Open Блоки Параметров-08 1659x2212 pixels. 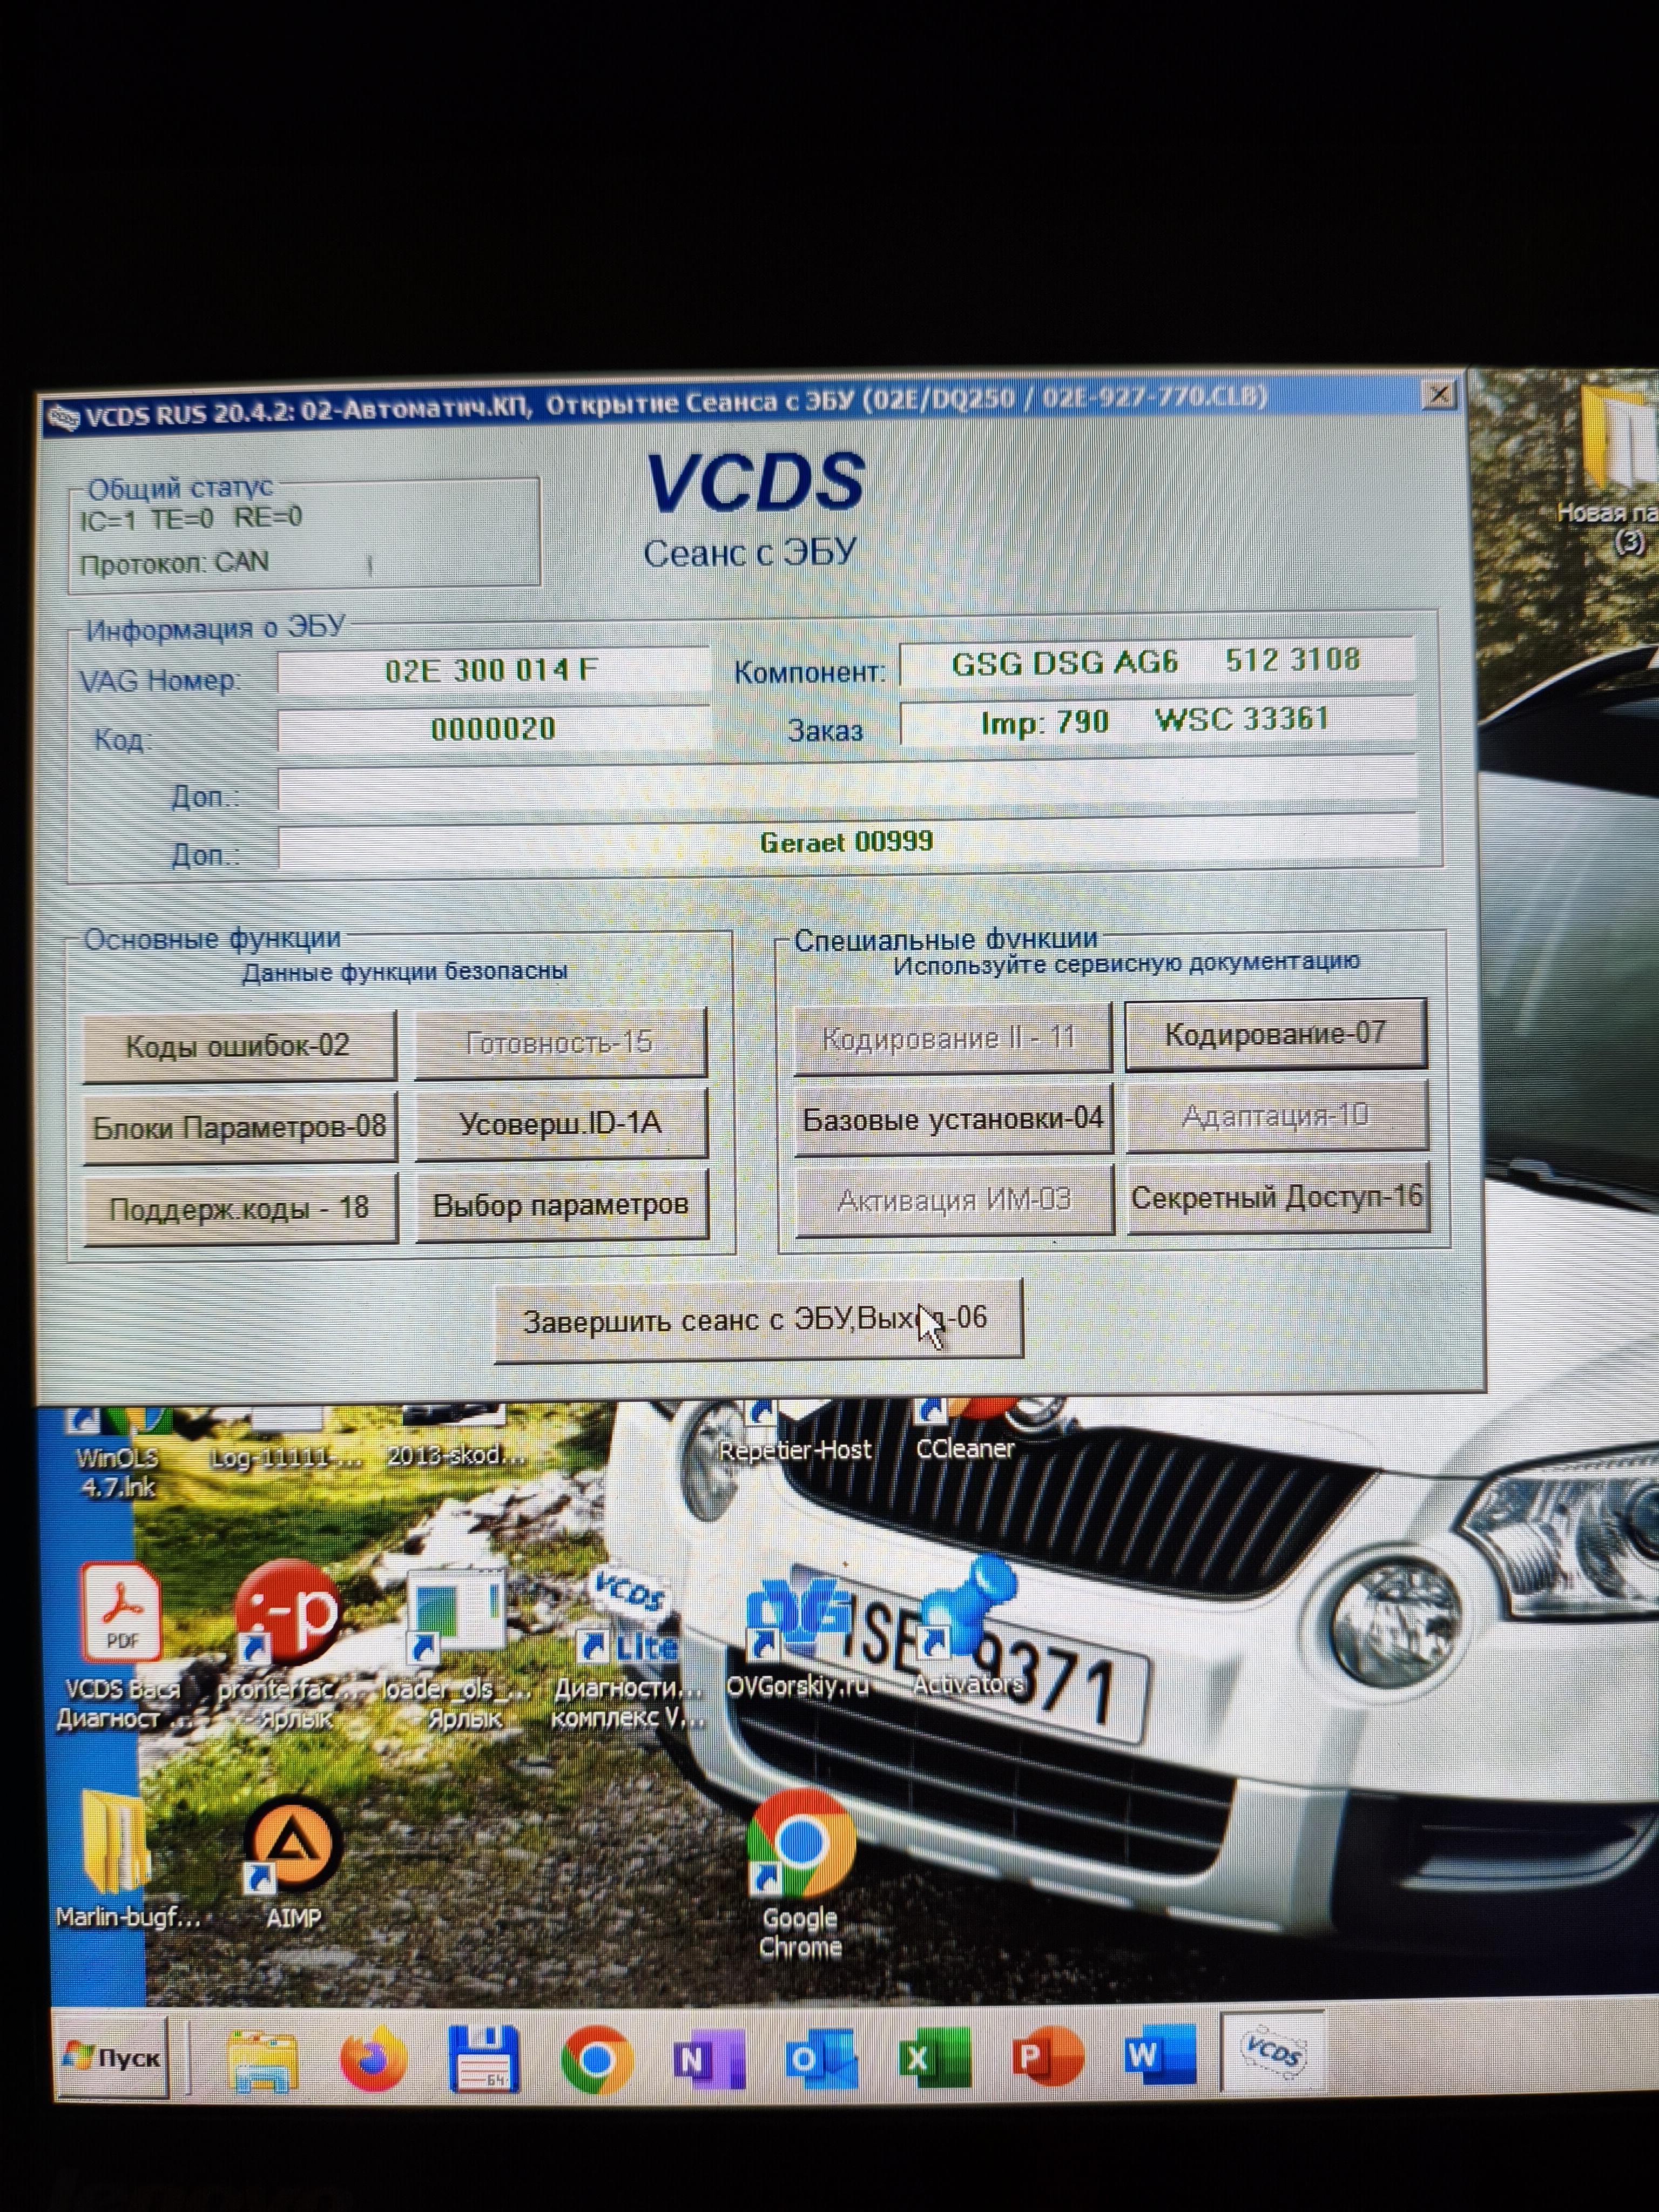pos(239,1128)
